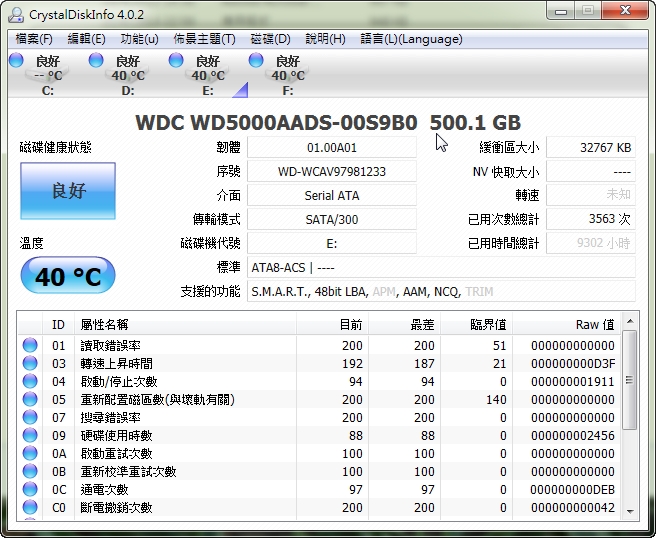This screenshot has width=656, height=538.
Task: Click the 臨界值 column header
Action: (477, 324)
